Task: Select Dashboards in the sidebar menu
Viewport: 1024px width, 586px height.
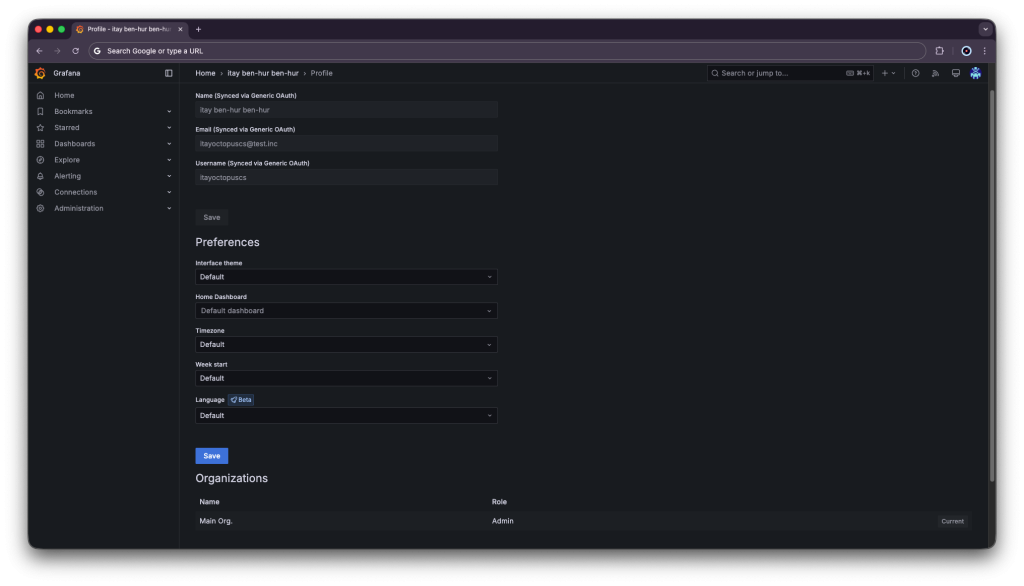Action: pyautogui.click(x=74, y=144)
